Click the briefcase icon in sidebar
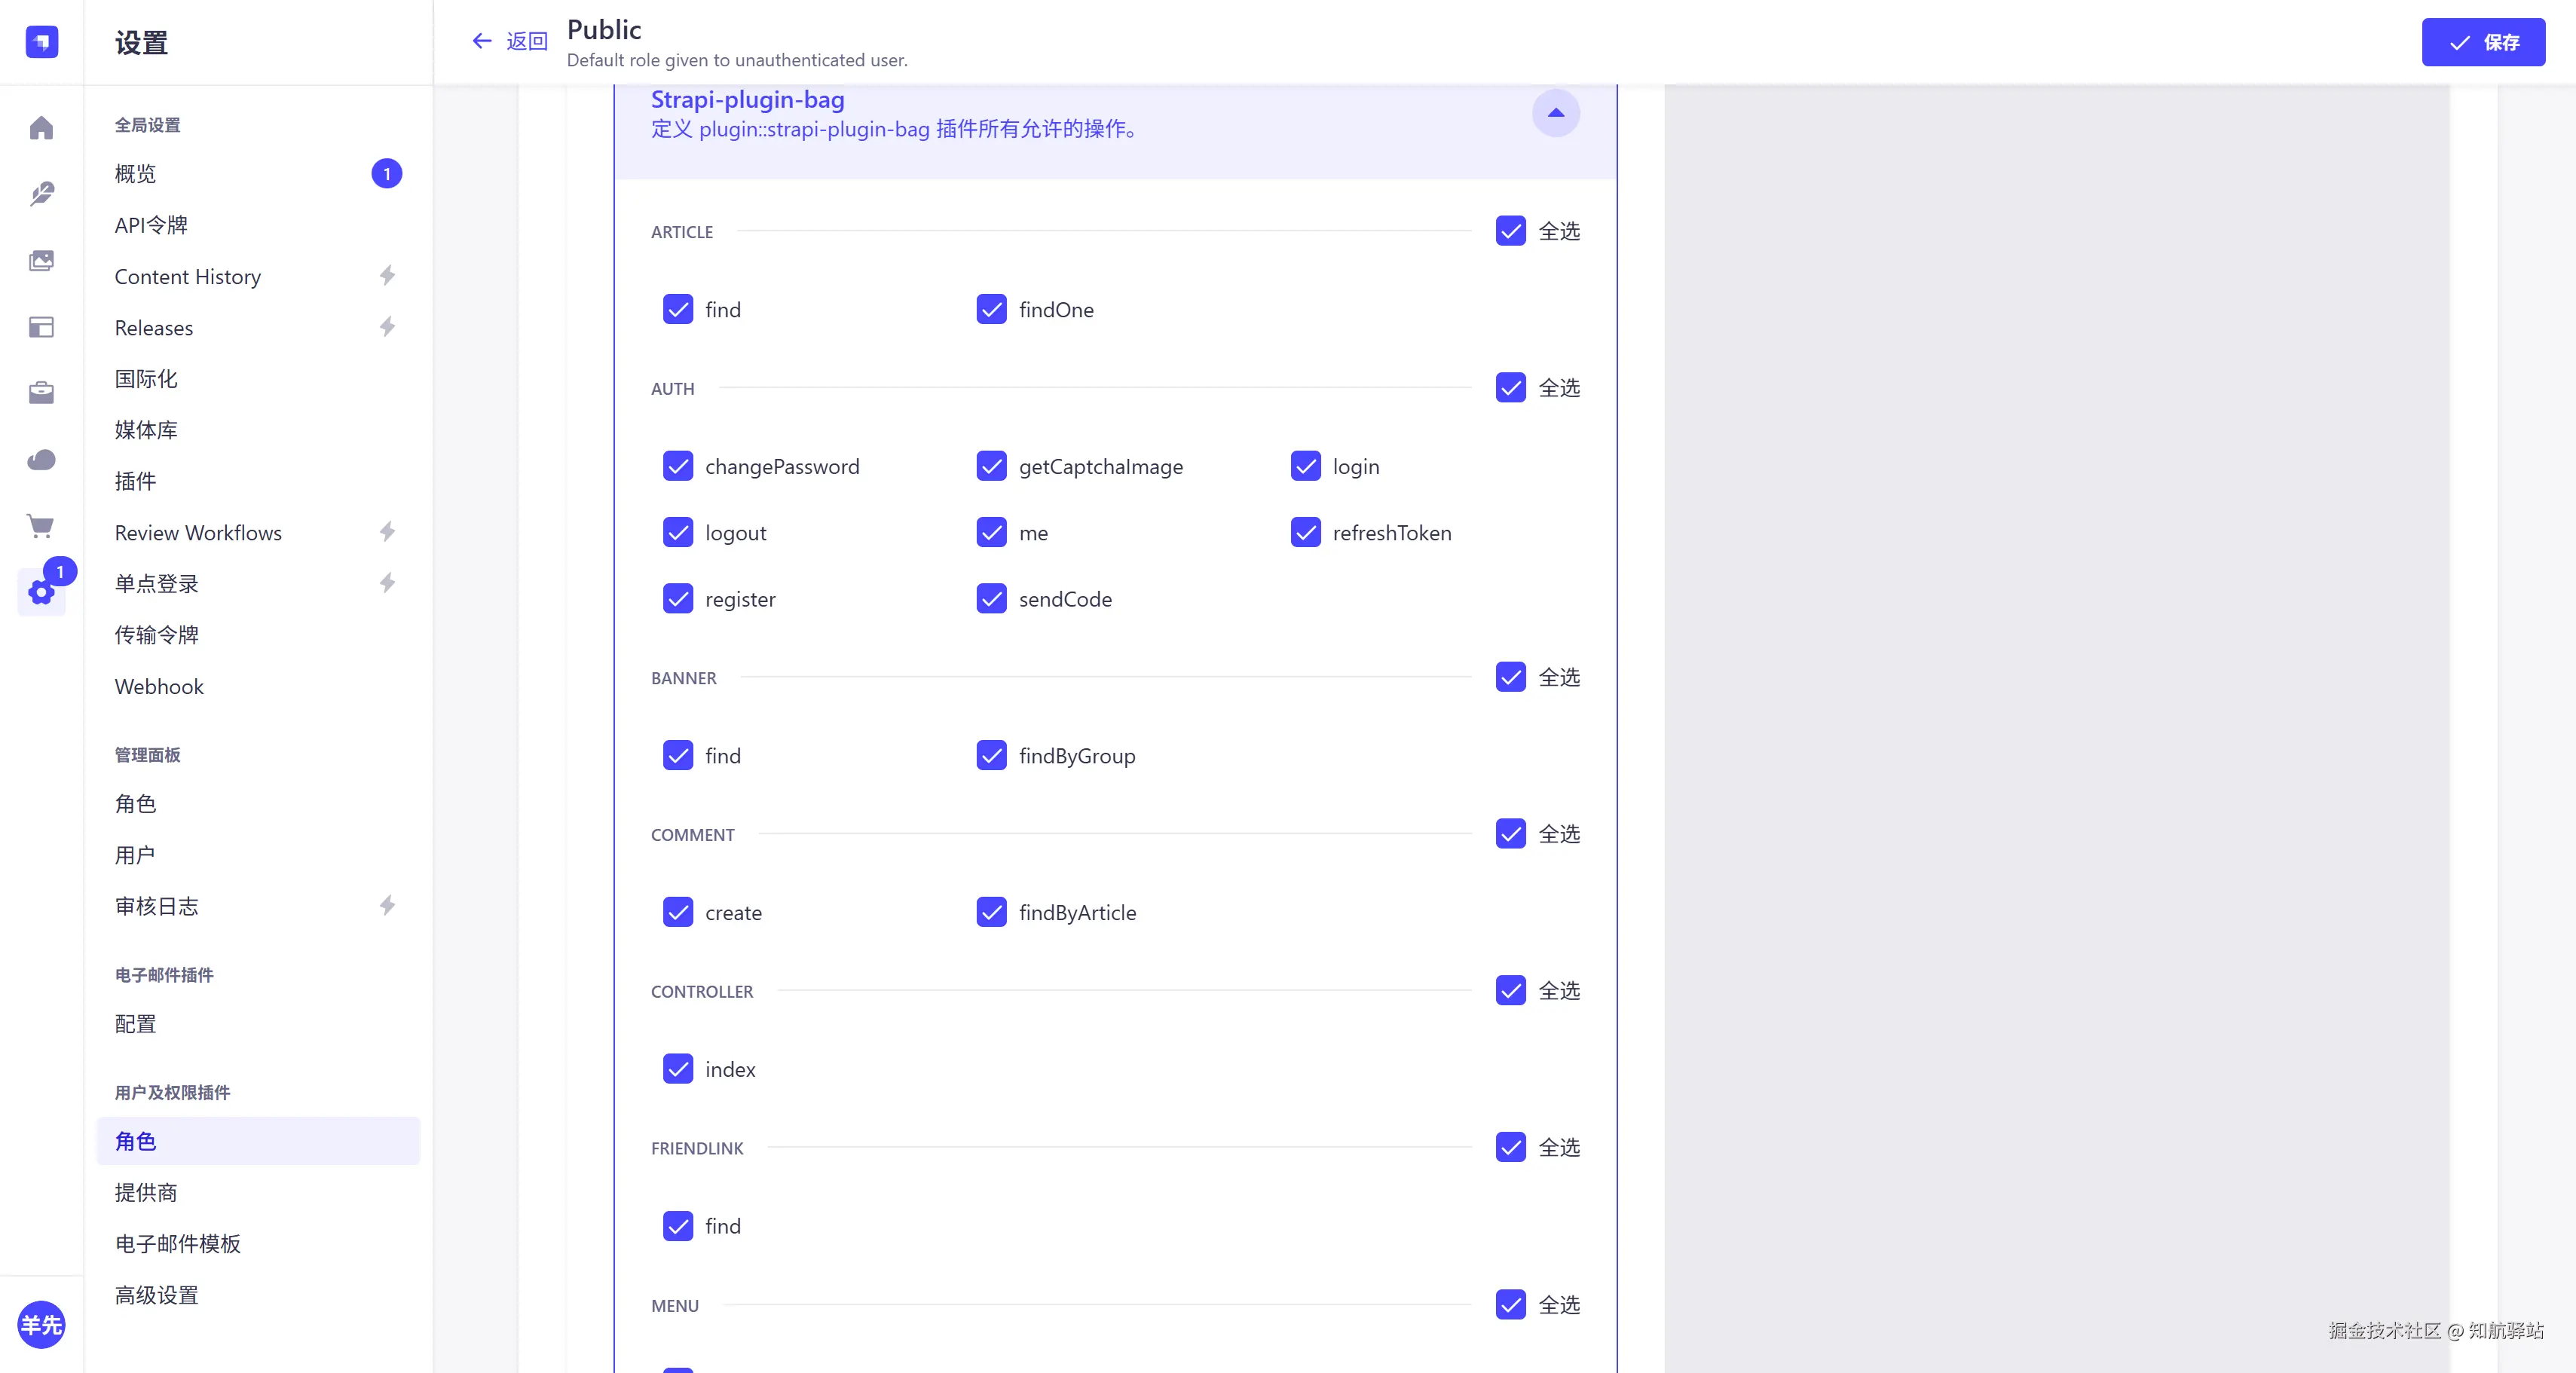Viewport: 2576px width, 1373px height. (x=41, y=393)
